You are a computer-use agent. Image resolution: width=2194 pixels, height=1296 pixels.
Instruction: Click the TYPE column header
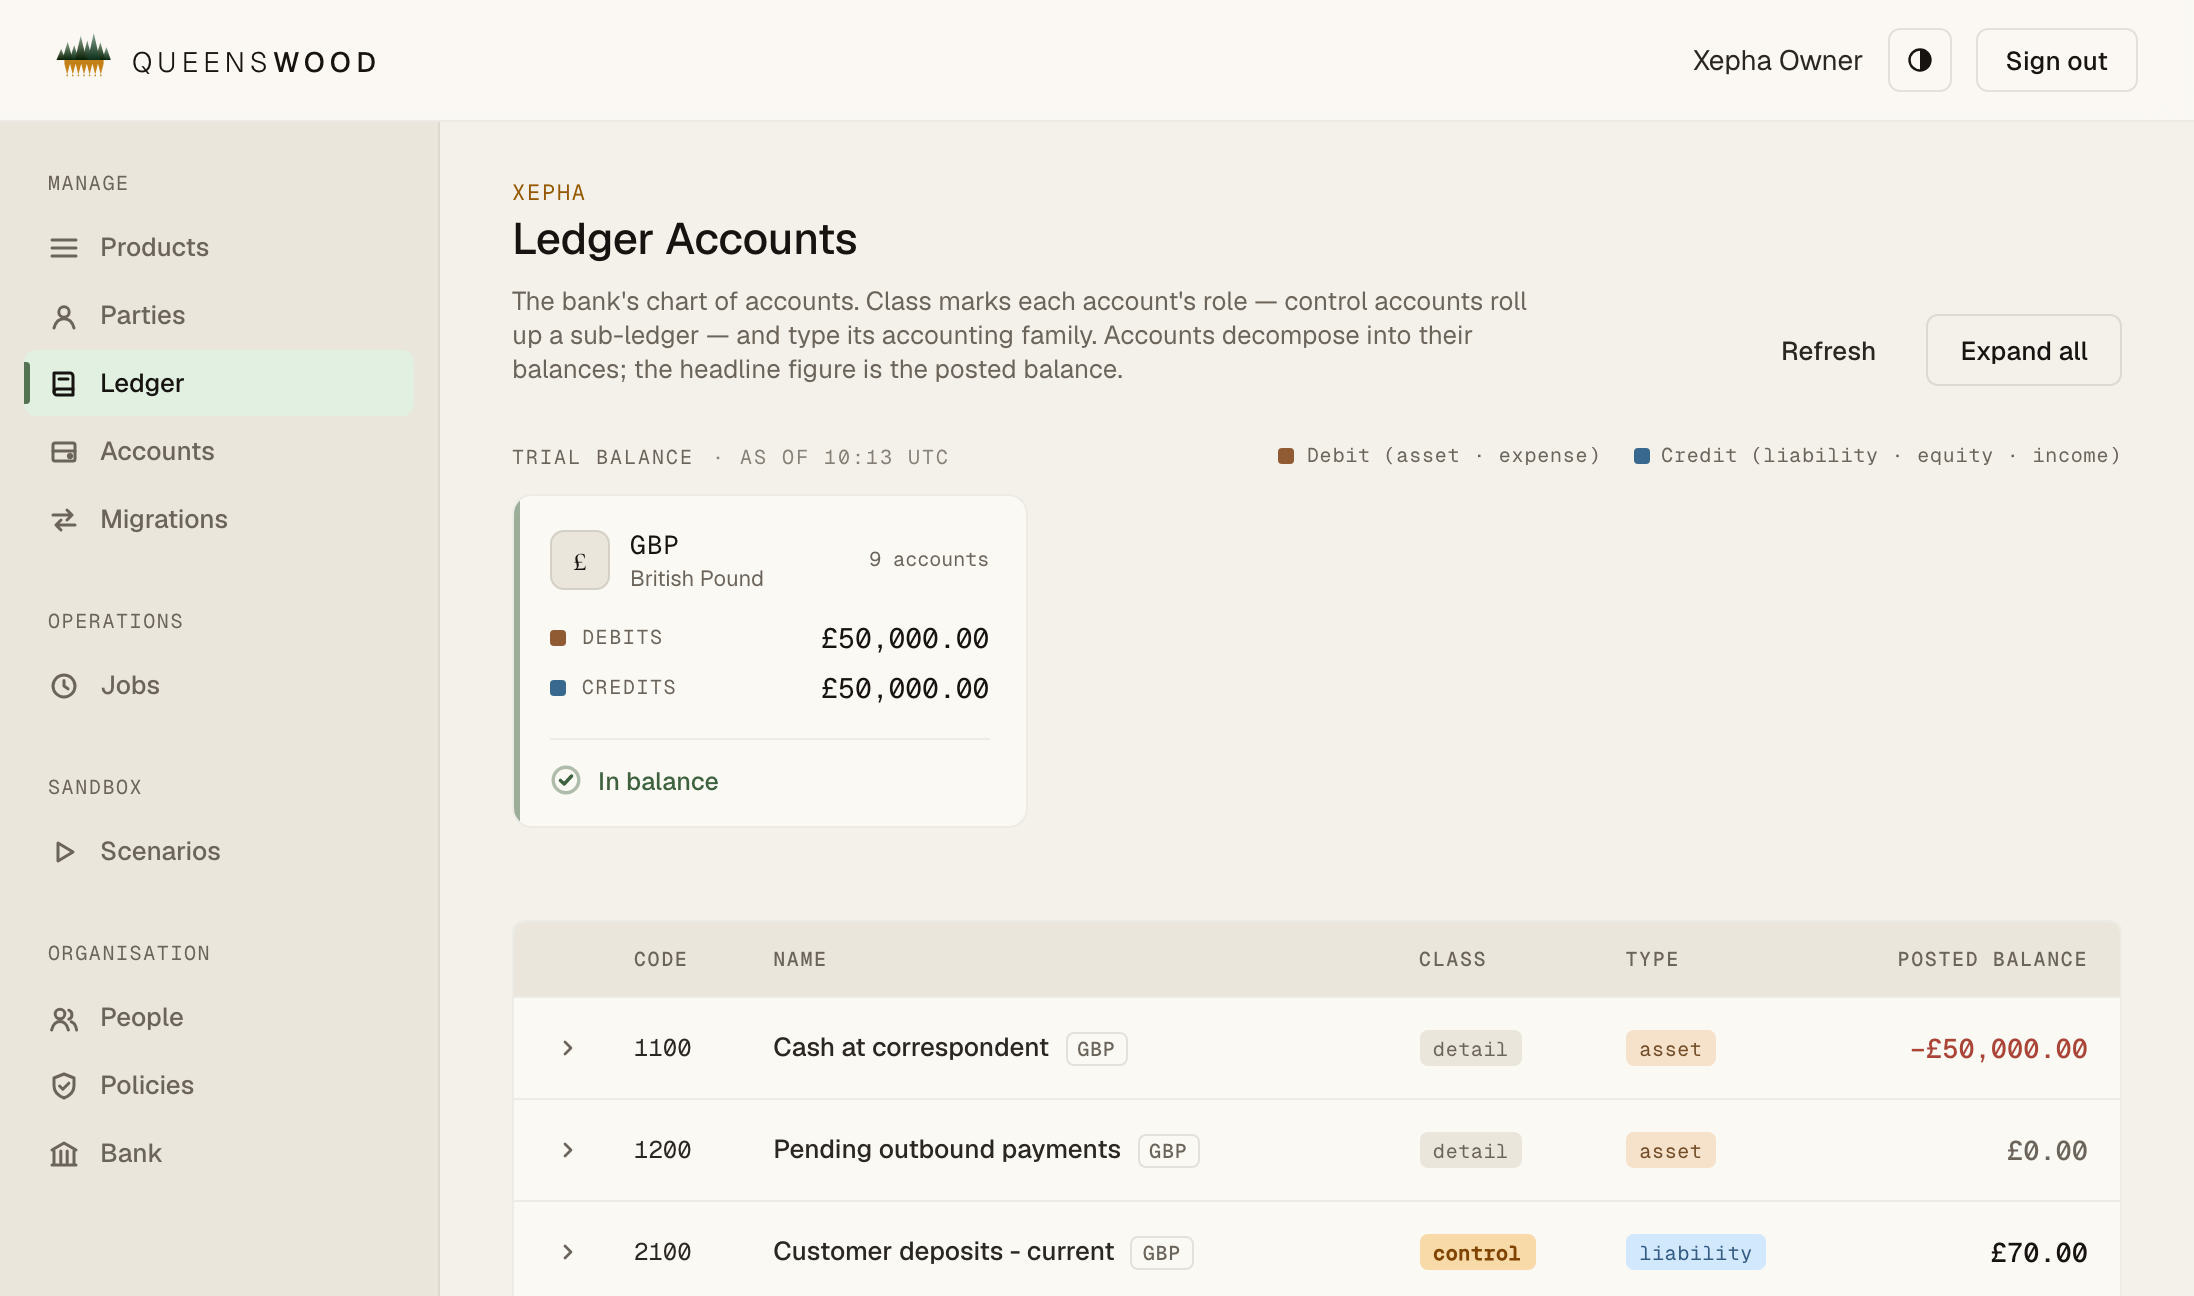[1652, 960]
